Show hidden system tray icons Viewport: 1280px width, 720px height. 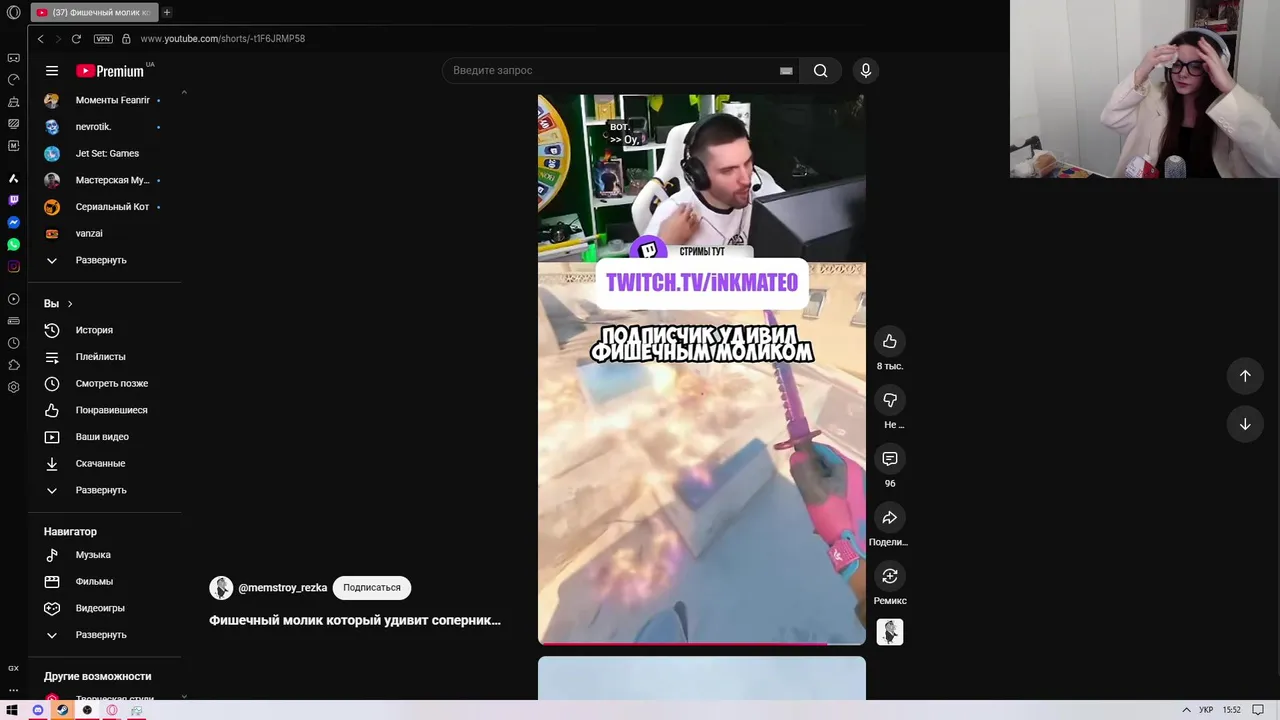click(x=1187, y=710)
